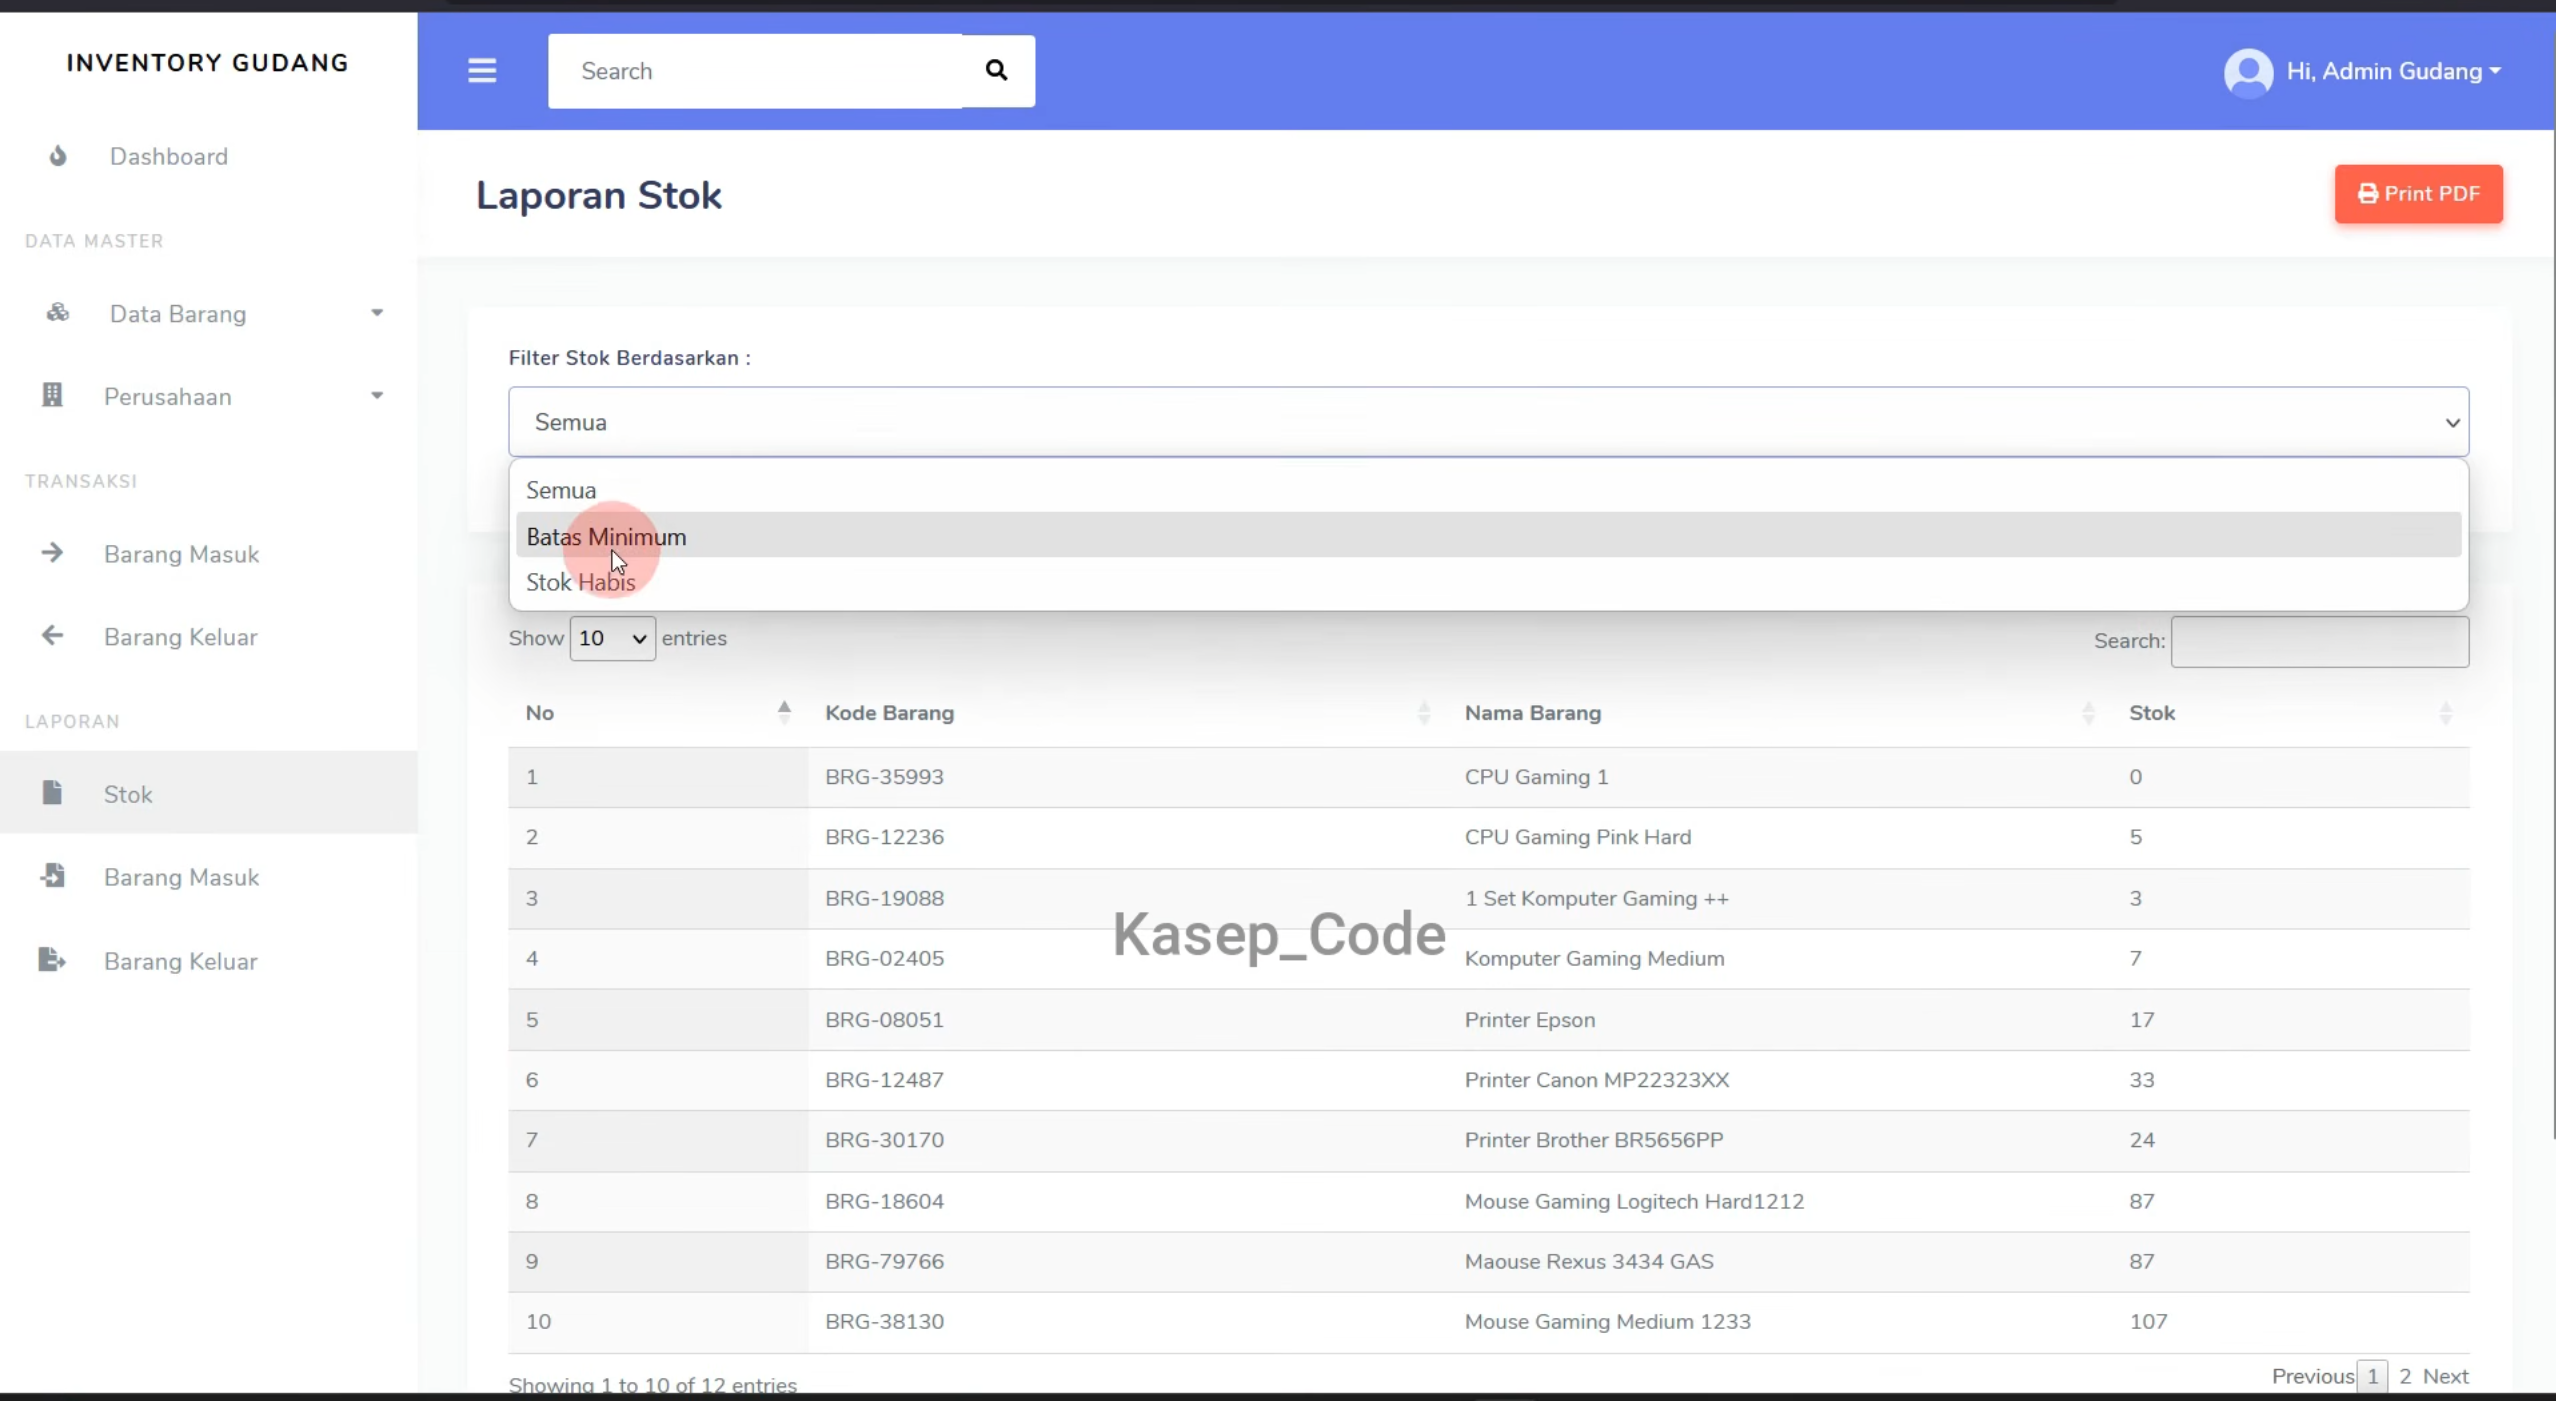This screenshot has height=1401, width=2556.
Task: Click the Barang Masuk right-arrow icon under Transaksi
Action: point(52,553)
